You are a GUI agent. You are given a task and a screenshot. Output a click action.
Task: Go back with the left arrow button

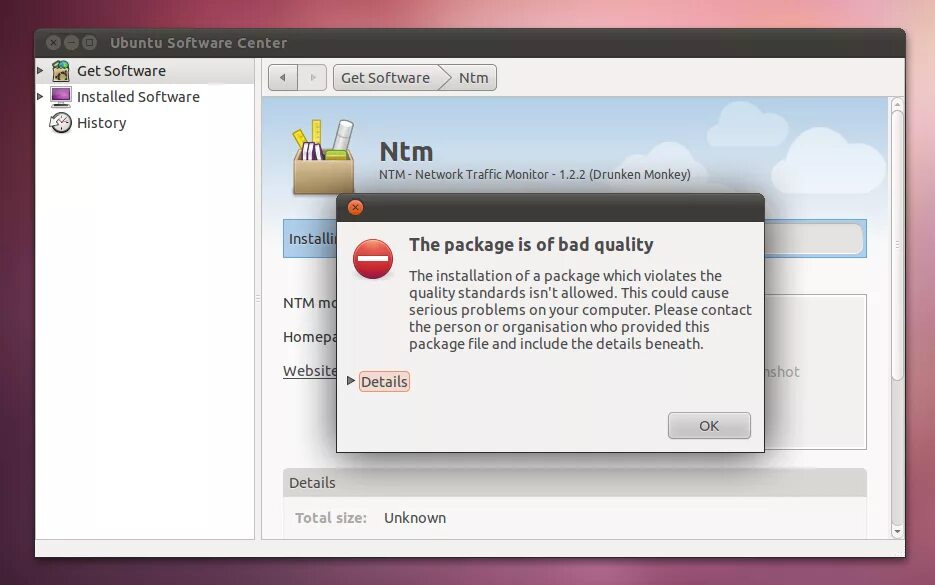pos(283,78)
